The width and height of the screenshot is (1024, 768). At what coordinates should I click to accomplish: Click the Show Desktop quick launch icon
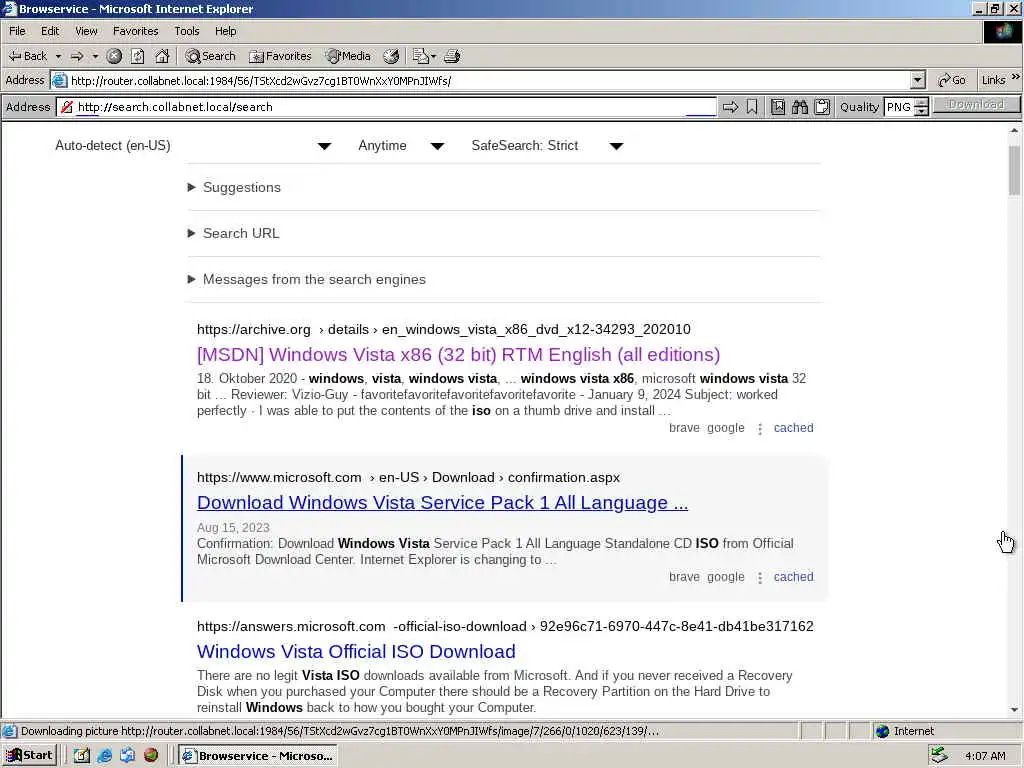(x=82, y=756)
